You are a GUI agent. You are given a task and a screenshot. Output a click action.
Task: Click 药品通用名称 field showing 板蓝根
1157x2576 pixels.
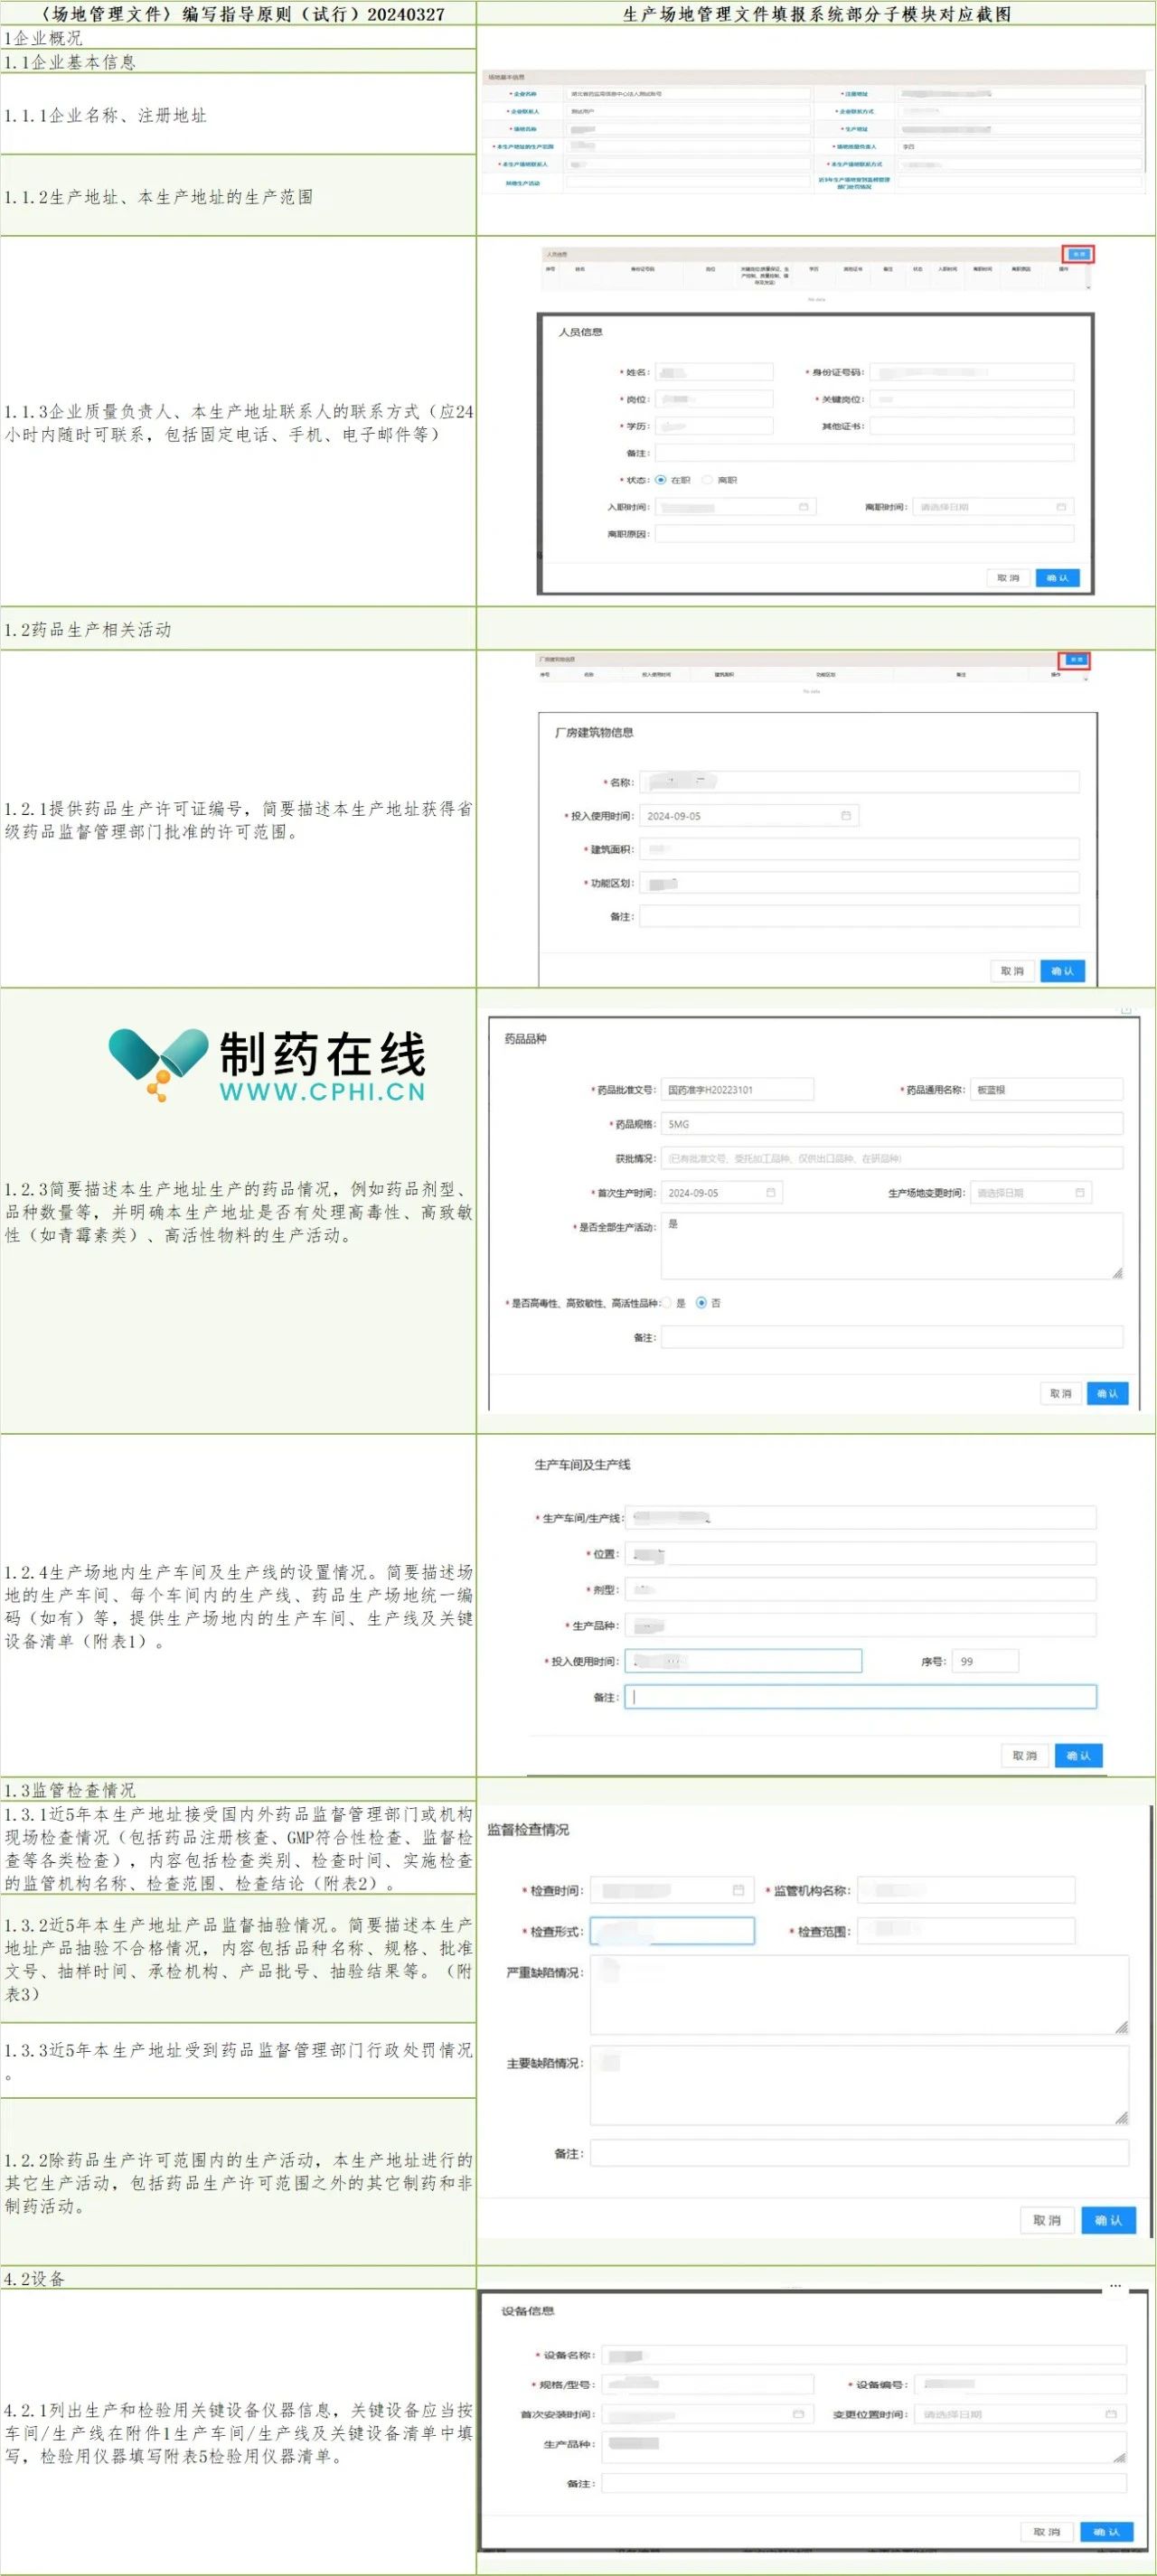click(1046, 1090)
